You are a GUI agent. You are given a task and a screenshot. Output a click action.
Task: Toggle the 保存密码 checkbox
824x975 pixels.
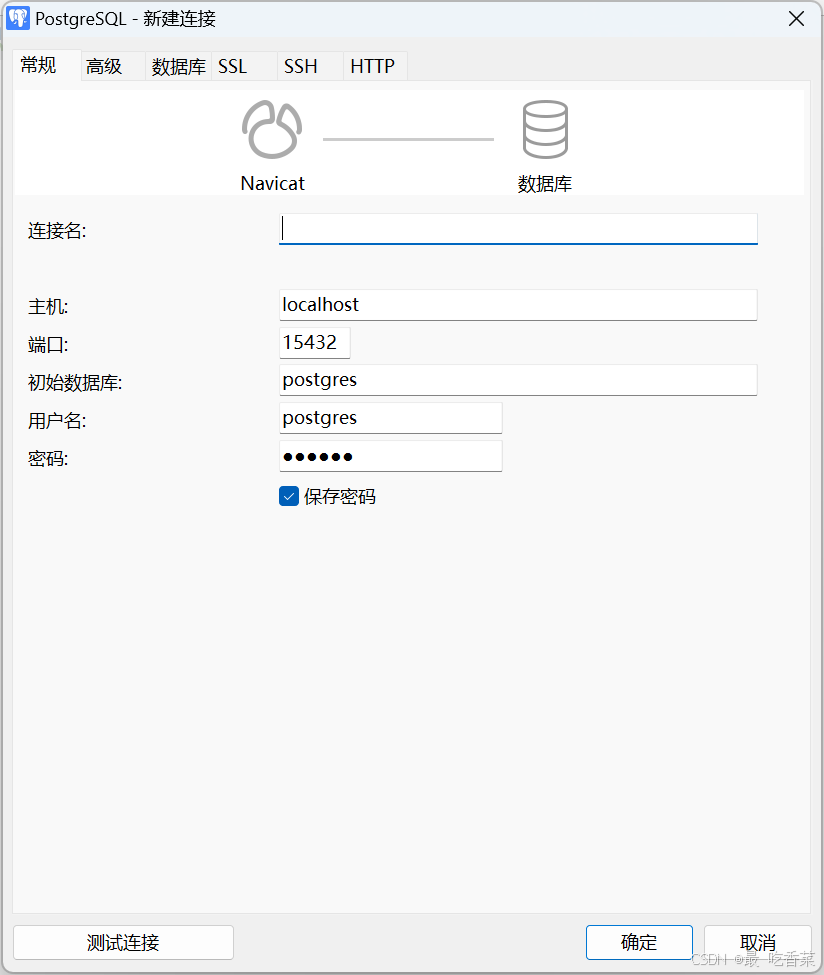(x=289, y=496)
